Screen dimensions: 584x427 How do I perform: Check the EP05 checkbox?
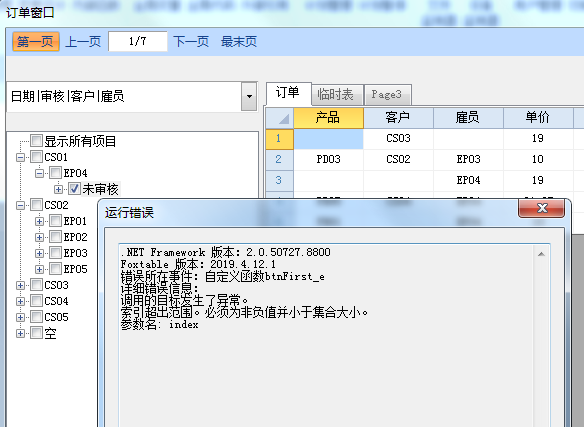55,269
